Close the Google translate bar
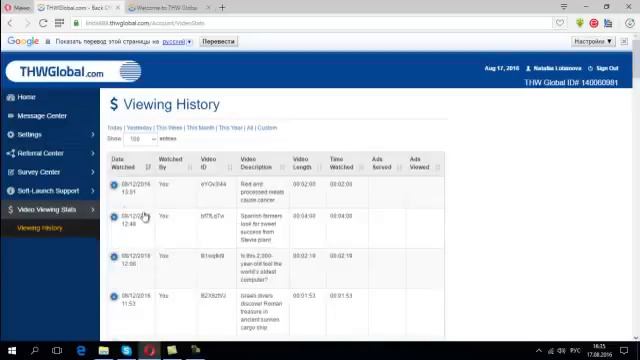The image size is (640, 360). (x=624, y=42)
